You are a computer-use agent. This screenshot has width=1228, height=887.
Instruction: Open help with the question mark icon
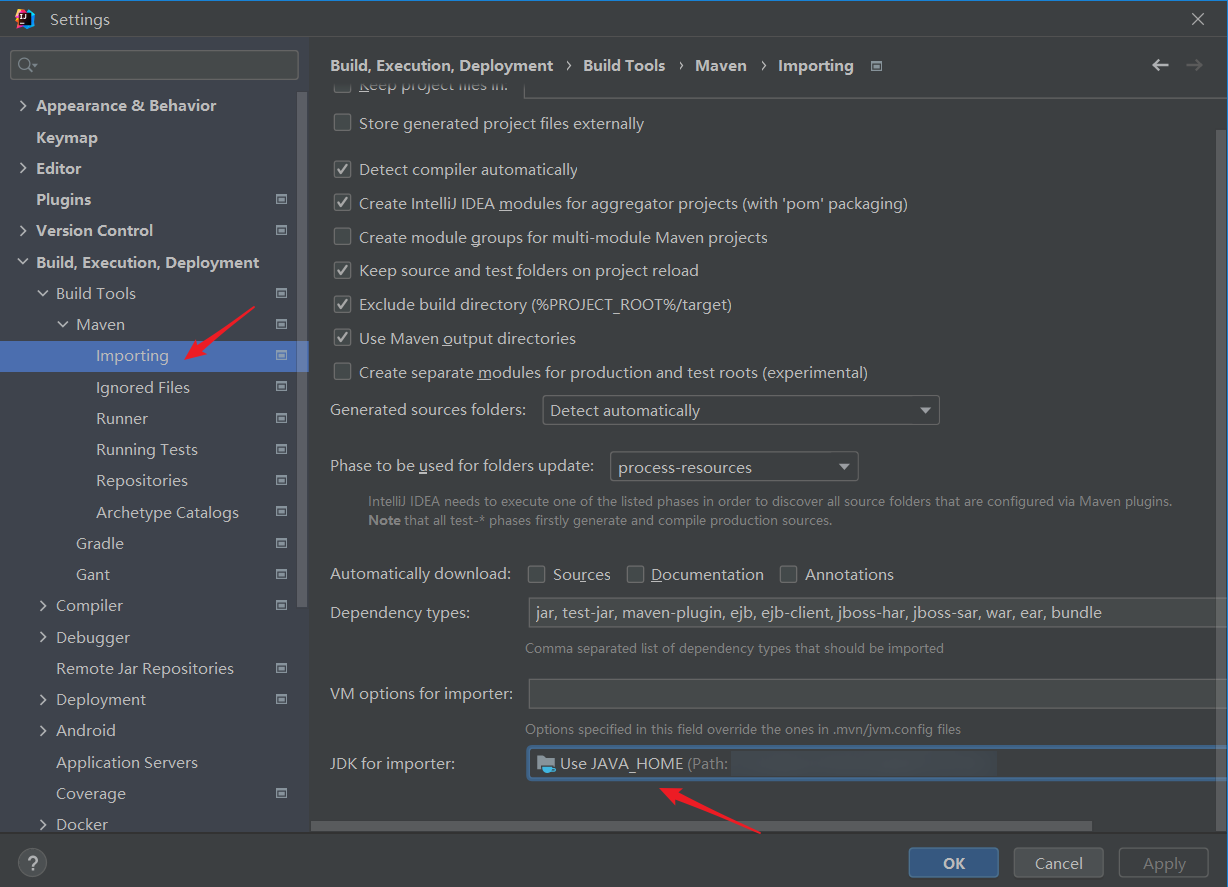32,862
